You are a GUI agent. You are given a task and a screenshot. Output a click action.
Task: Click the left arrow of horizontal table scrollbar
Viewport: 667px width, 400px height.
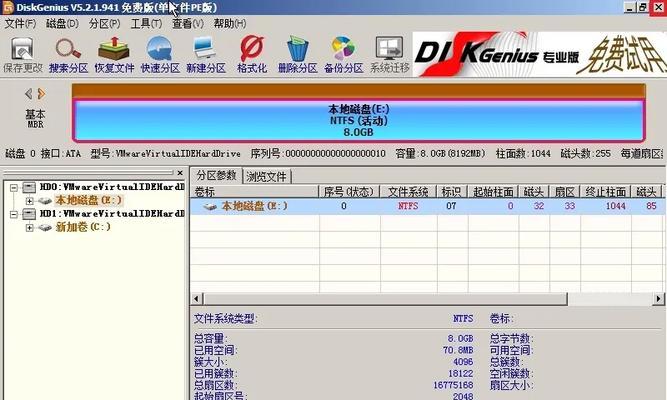pos(196,299)
